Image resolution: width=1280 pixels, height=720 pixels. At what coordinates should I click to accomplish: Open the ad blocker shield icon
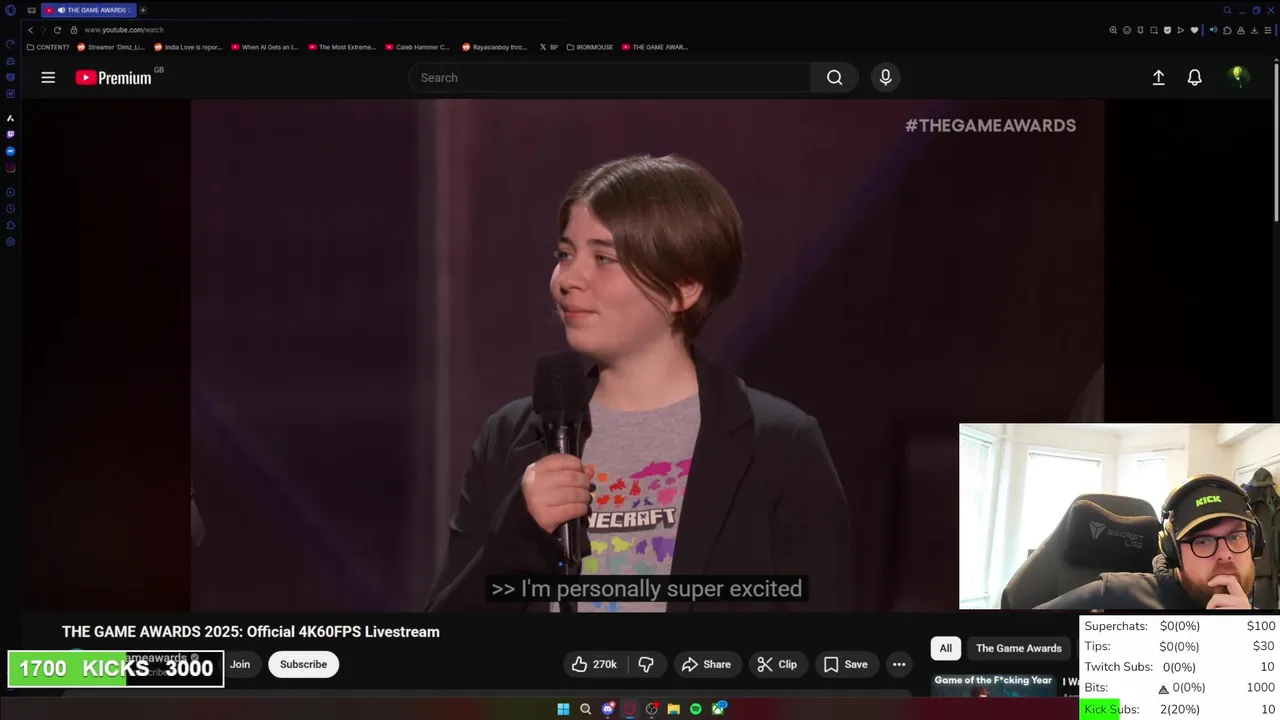tap(1167, 30)
